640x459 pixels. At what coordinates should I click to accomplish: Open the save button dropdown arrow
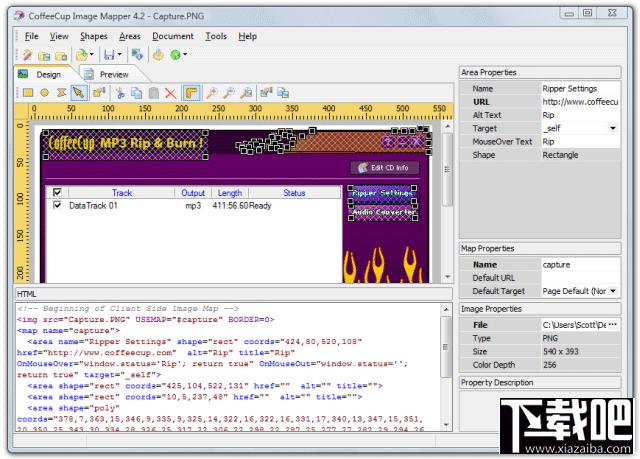click(119, 55)
